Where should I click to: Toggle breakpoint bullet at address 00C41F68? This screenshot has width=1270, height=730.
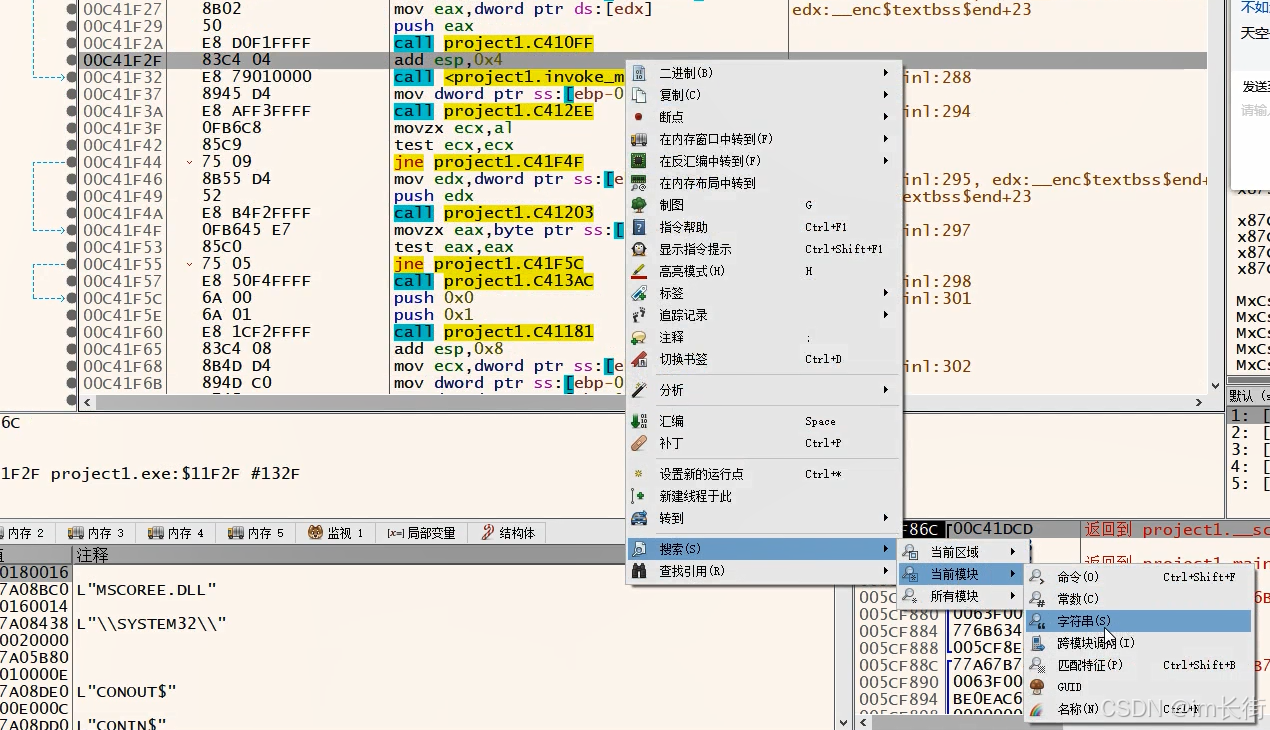[71, 366]
